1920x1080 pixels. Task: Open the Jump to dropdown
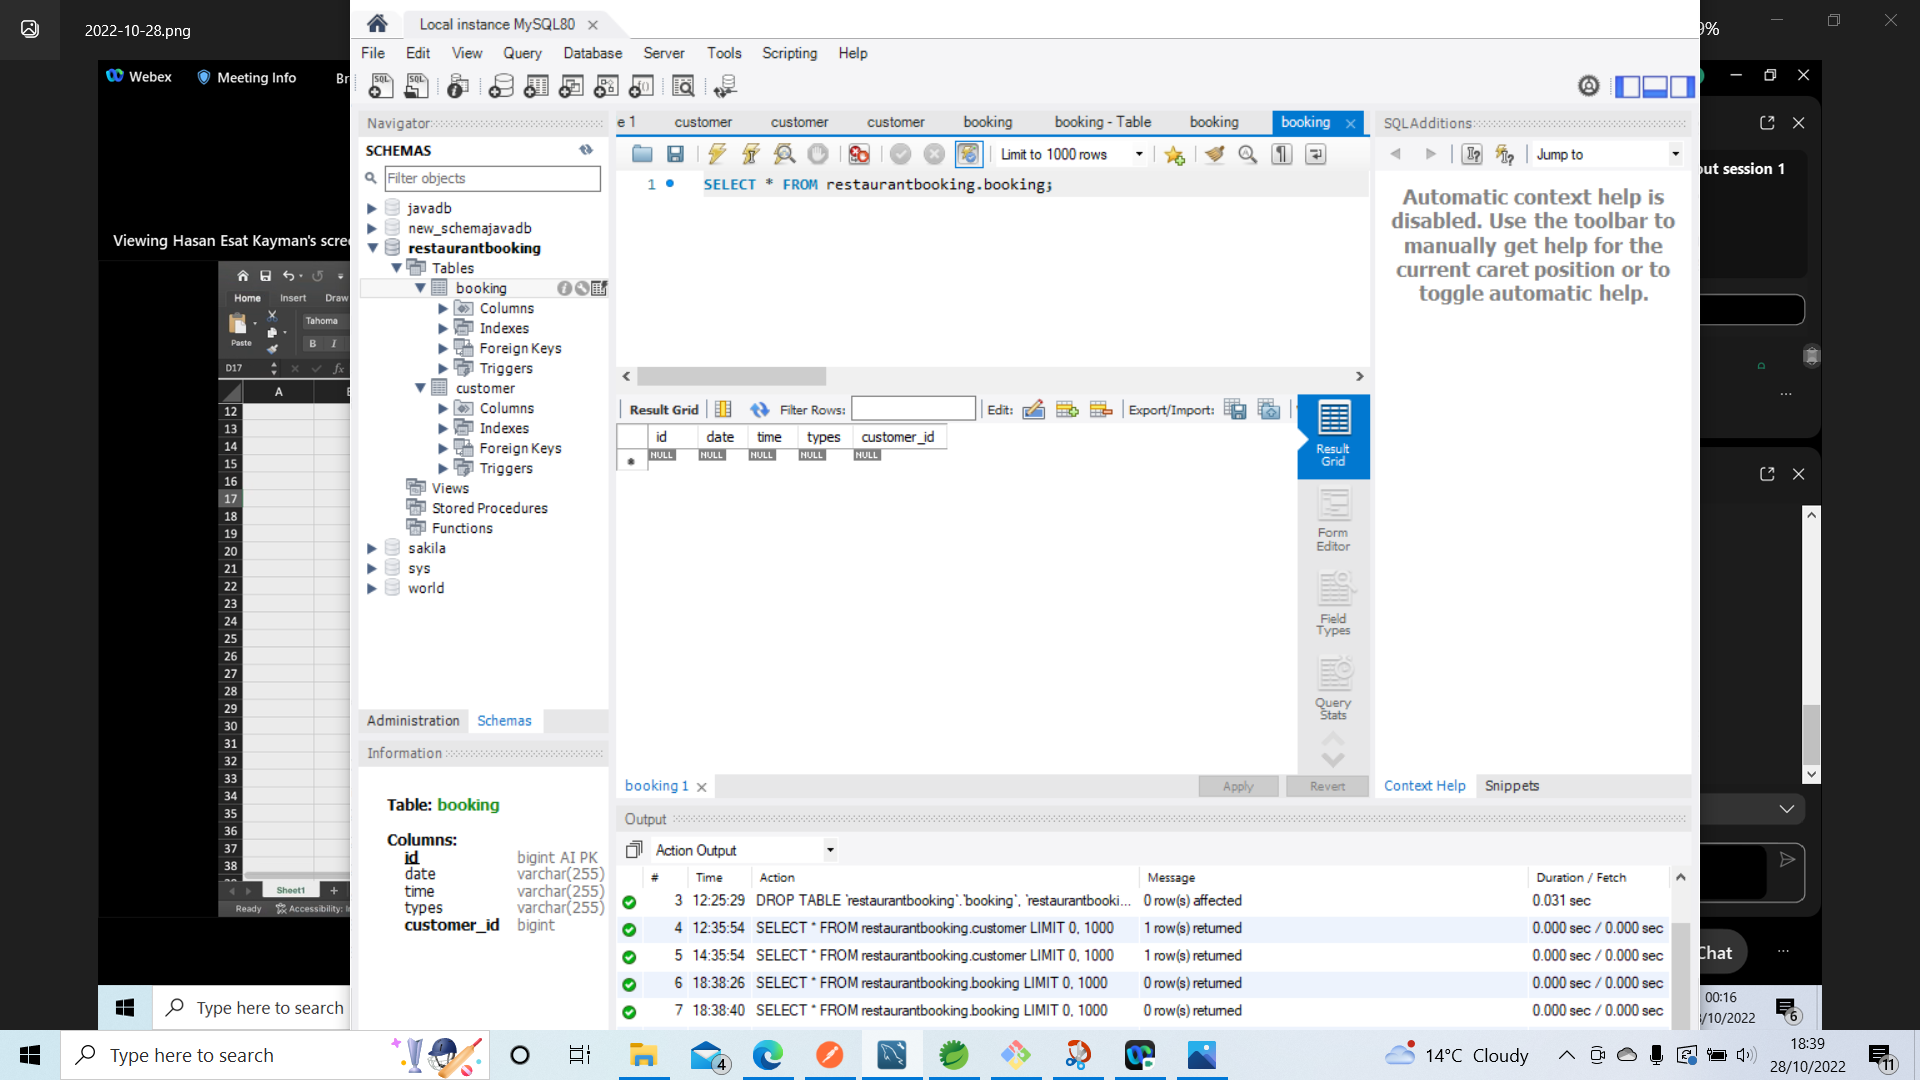(x=1607, y=154)
